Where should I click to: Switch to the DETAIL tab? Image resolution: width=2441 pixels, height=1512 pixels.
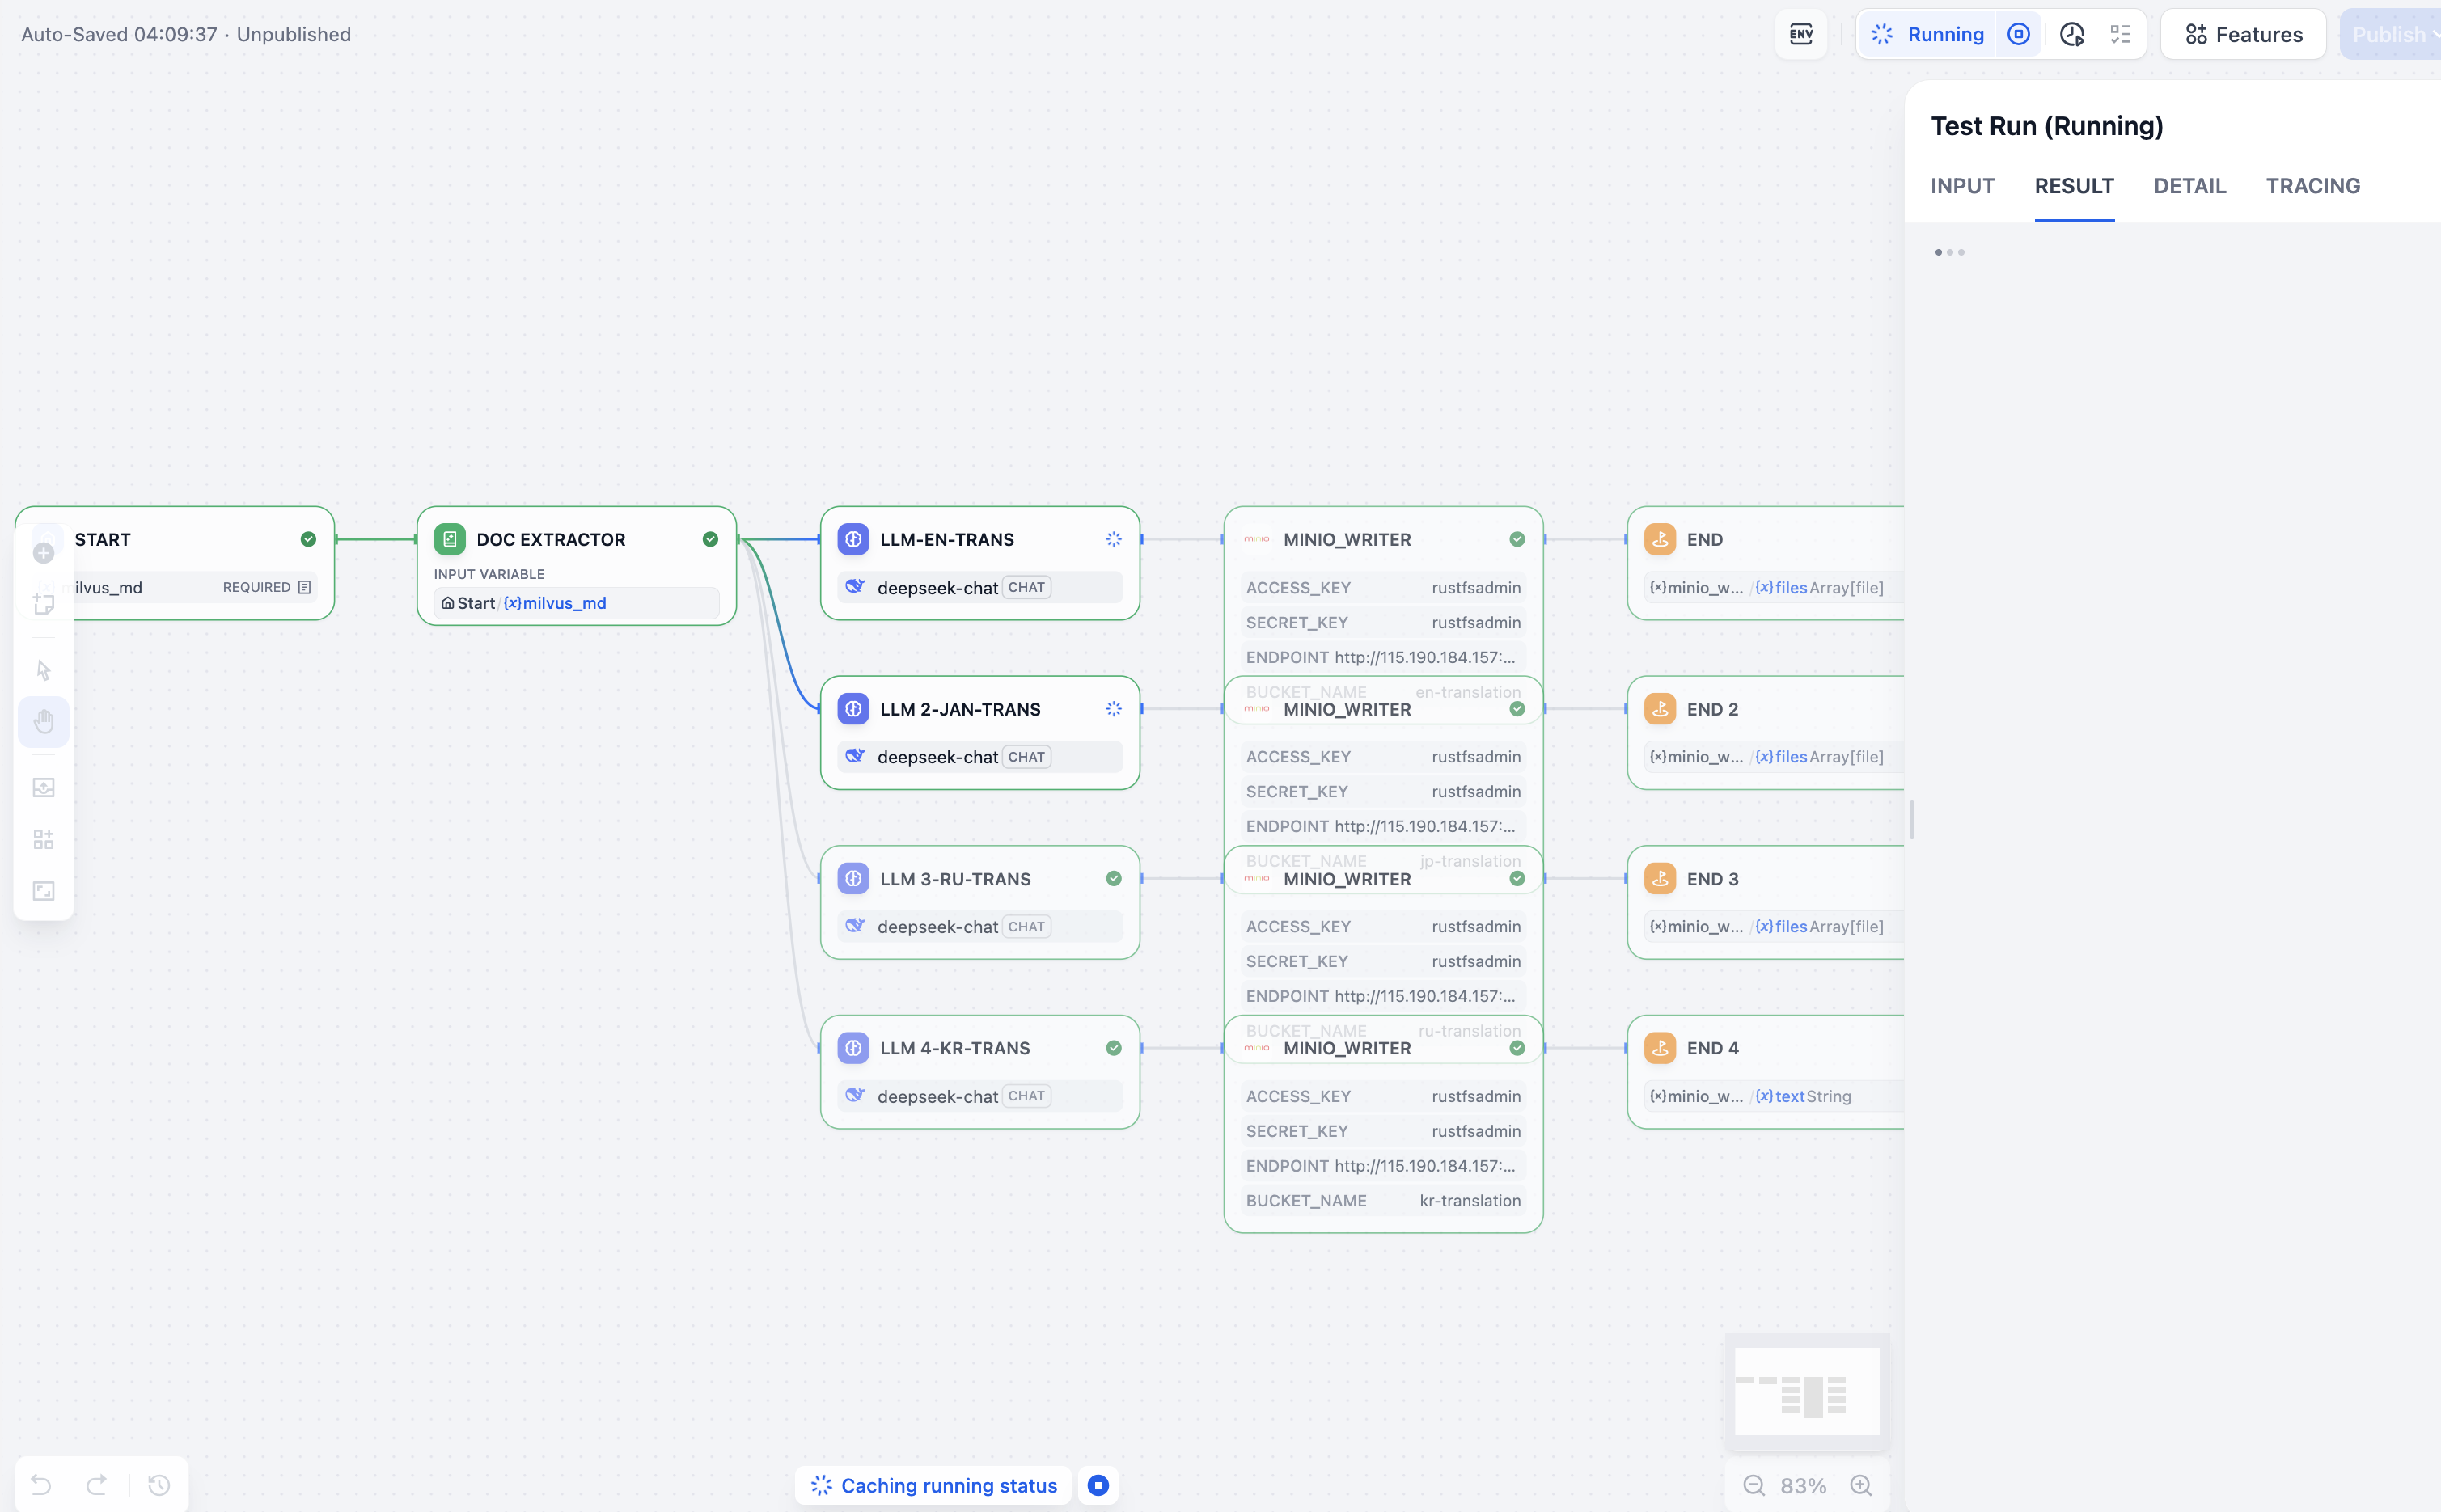pyautogui.click(x=2189, y=186)
